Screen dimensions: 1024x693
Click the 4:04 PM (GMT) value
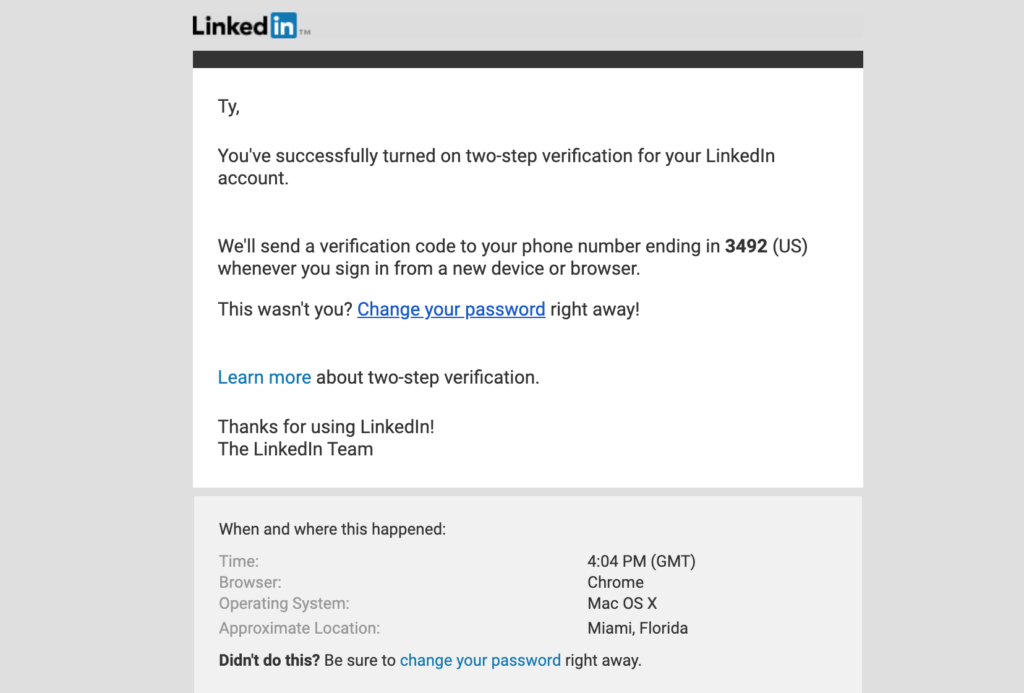641,561
